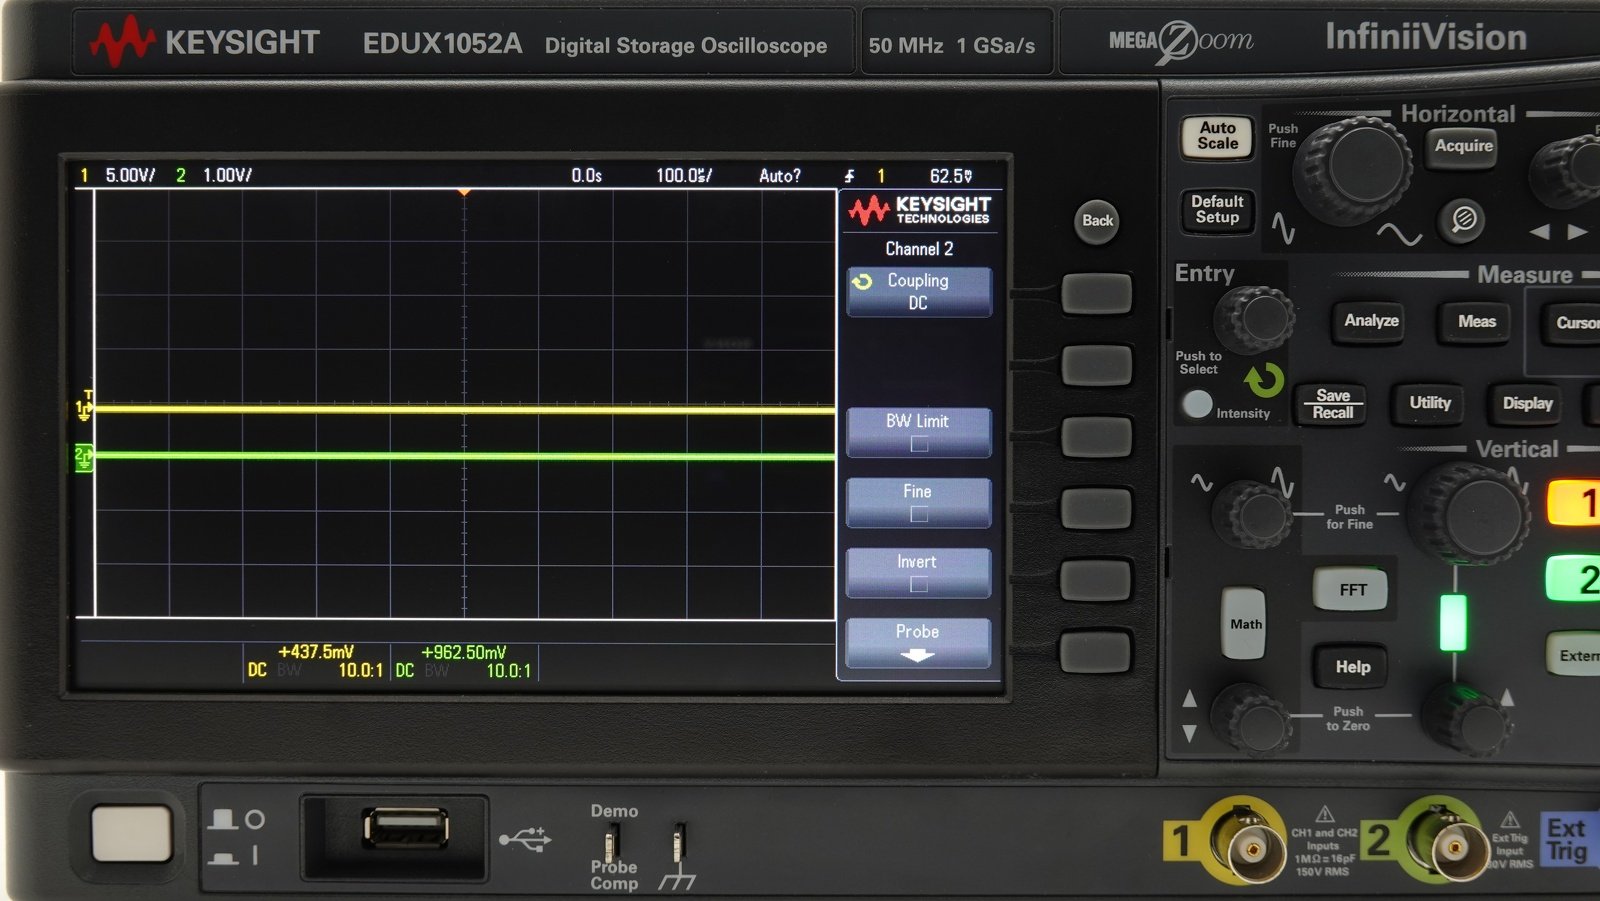Click the channel 2 position knob
Image resolution: width=1600 pixels, height=901 pixels.
coord(1468,718)
